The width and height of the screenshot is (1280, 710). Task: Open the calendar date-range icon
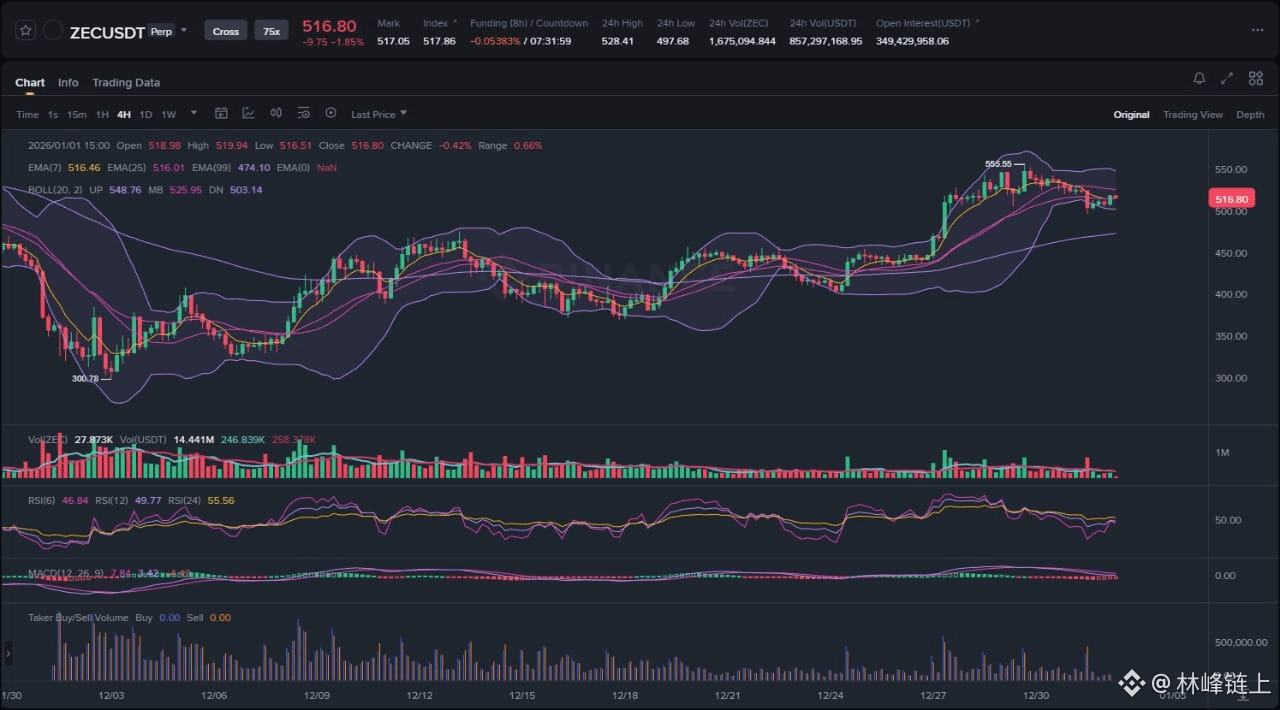point(222,114)
